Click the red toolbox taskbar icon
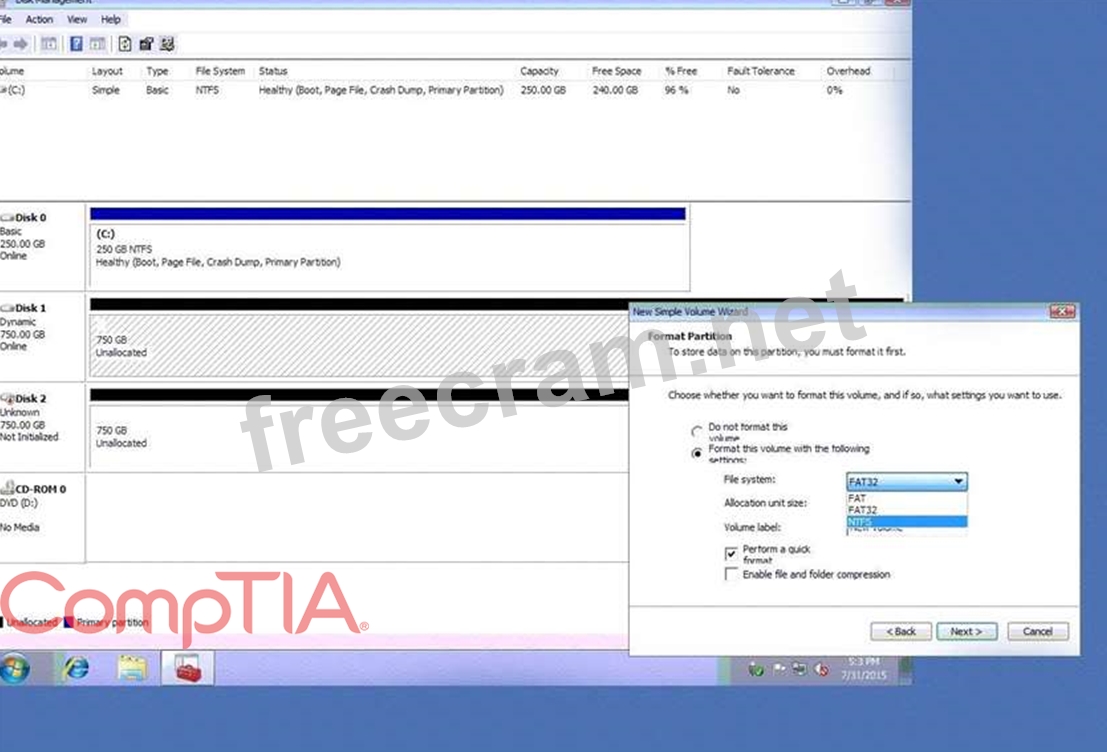 click(188, 668)
